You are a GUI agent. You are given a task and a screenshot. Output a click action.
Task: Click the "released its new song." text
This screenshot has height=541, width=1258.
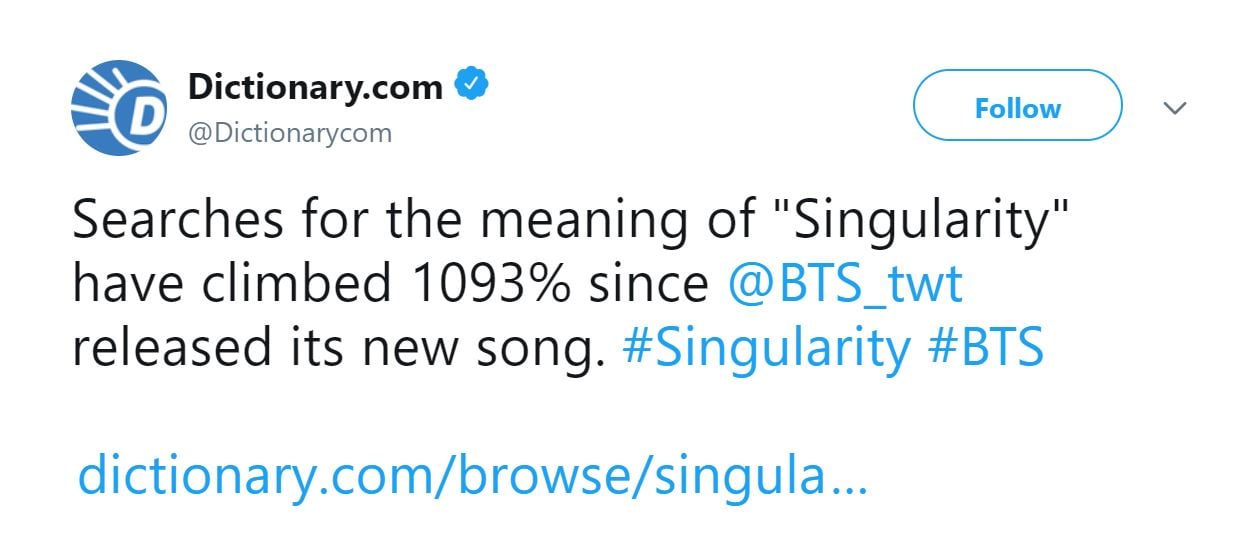tap(340, 348)
